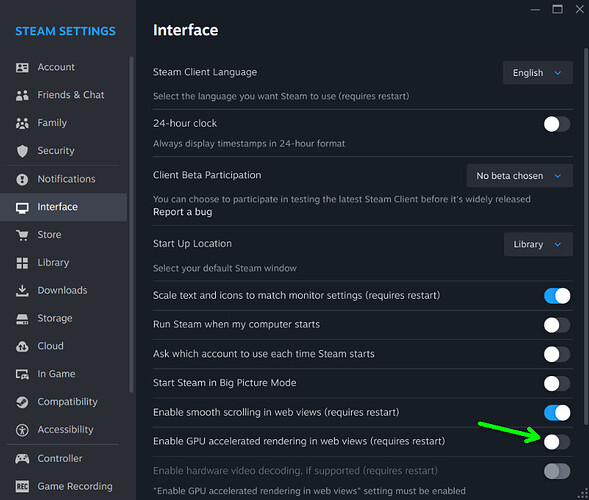Open Compatibility settings label

(x=68, y=402)
